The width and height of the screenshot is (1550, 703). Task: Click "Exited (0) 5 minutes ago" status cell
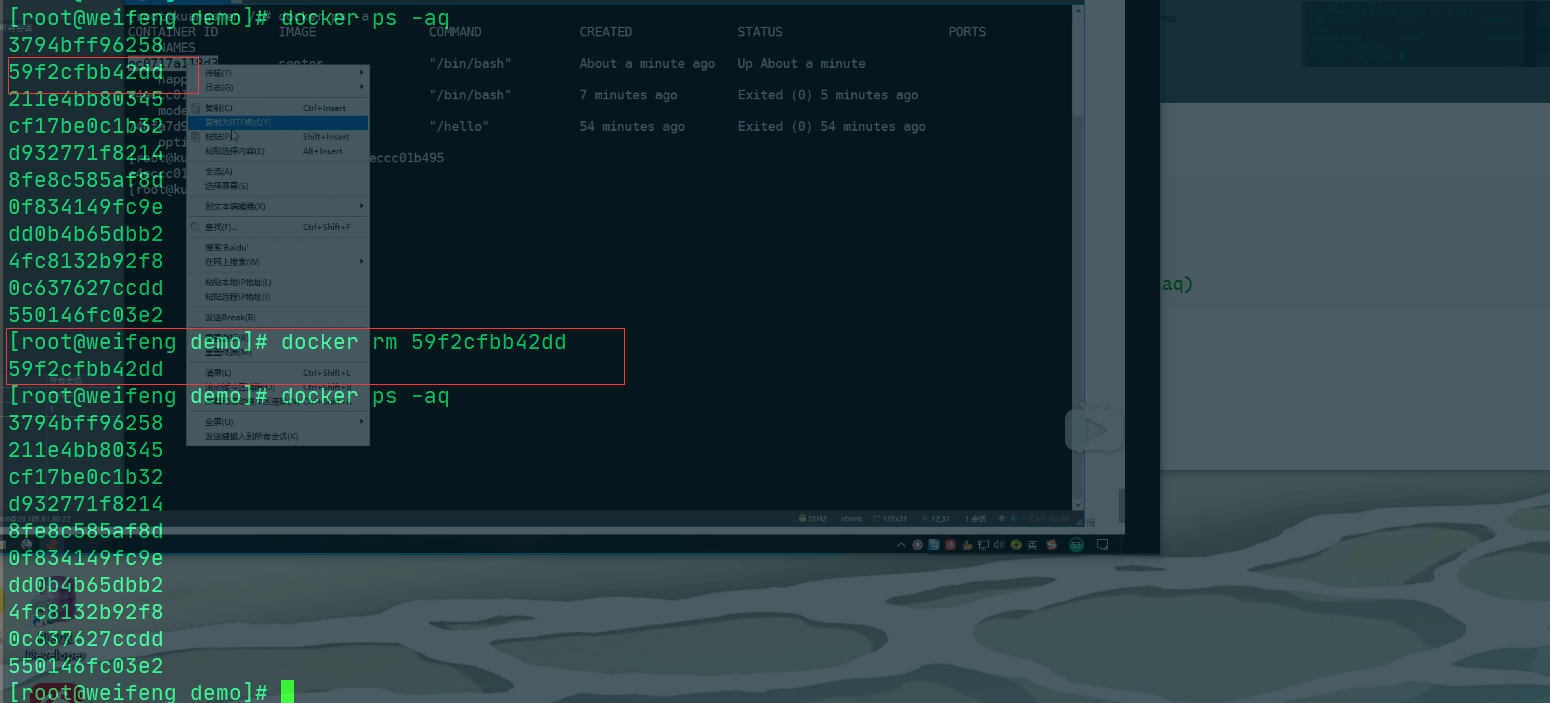point(827,95)
